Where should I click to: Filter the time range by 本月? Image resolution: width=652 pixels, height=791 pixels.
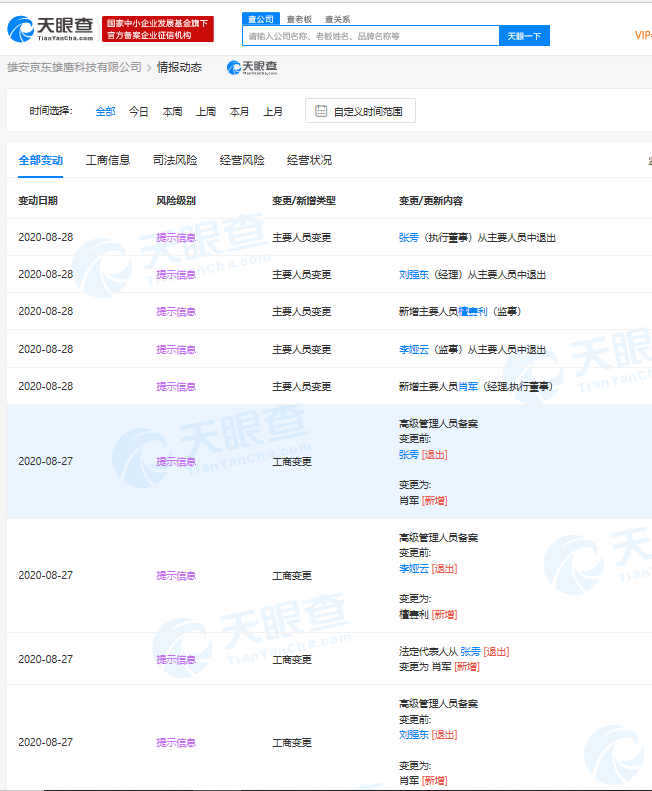239,111
